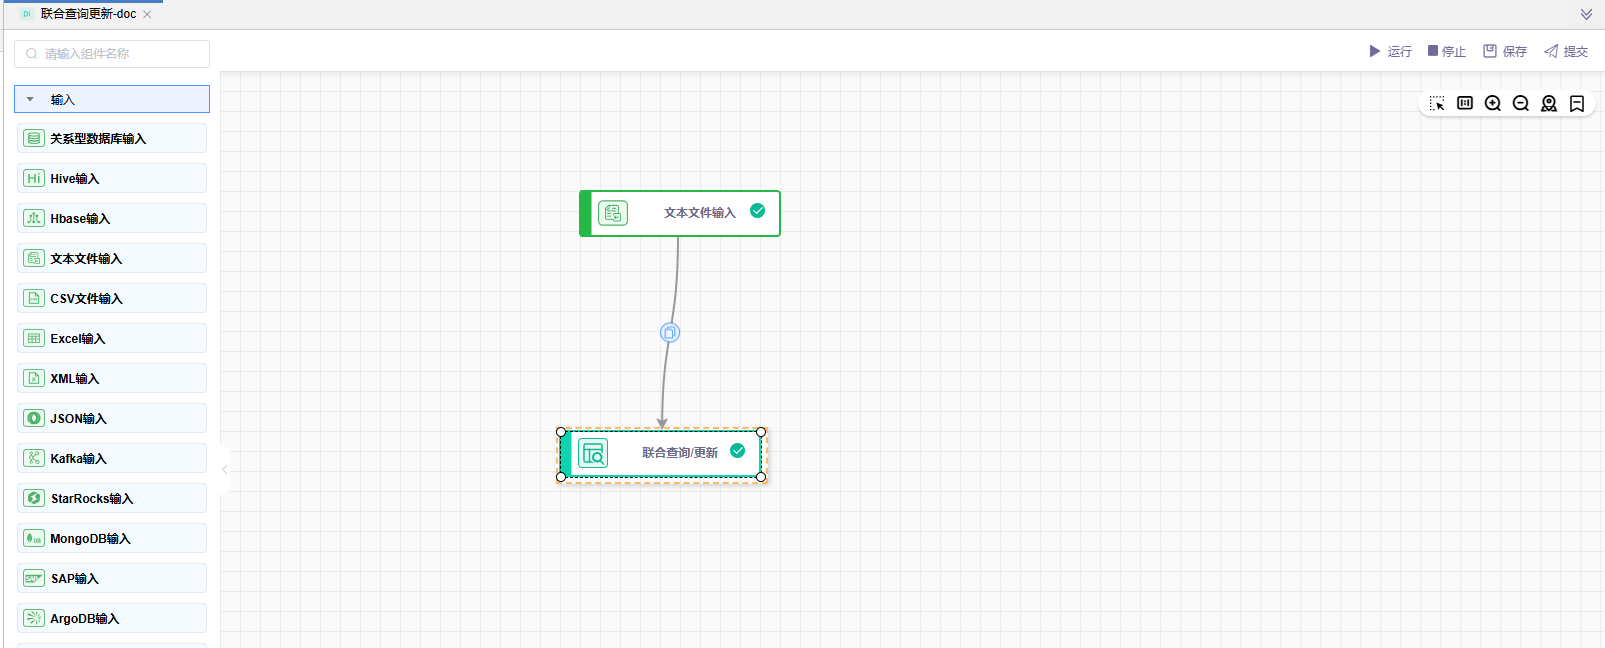Viewport: 1605px width, 648px height.
Task: Select the 联合查询/更新 node on canvas
Action: (x=680, y=453)
